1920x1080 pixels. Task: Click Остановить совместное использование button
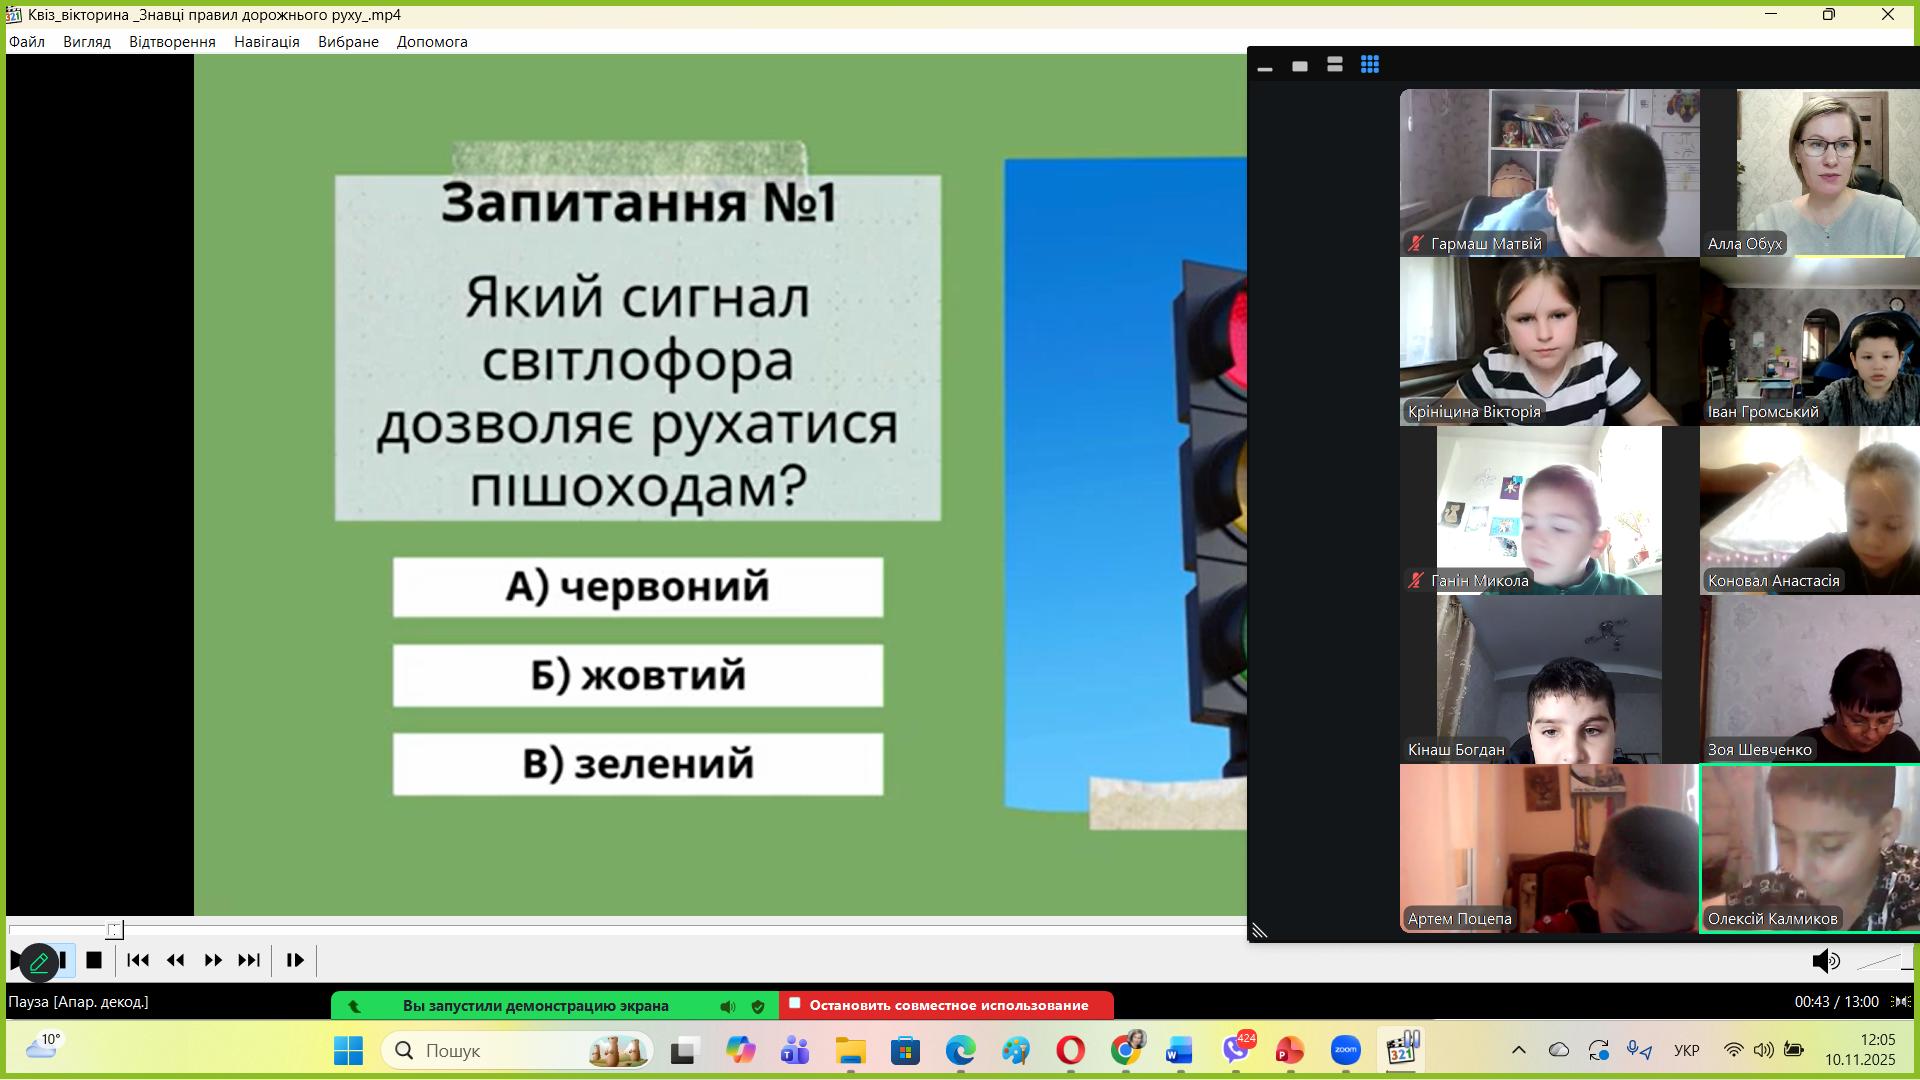click(946, 1005)
